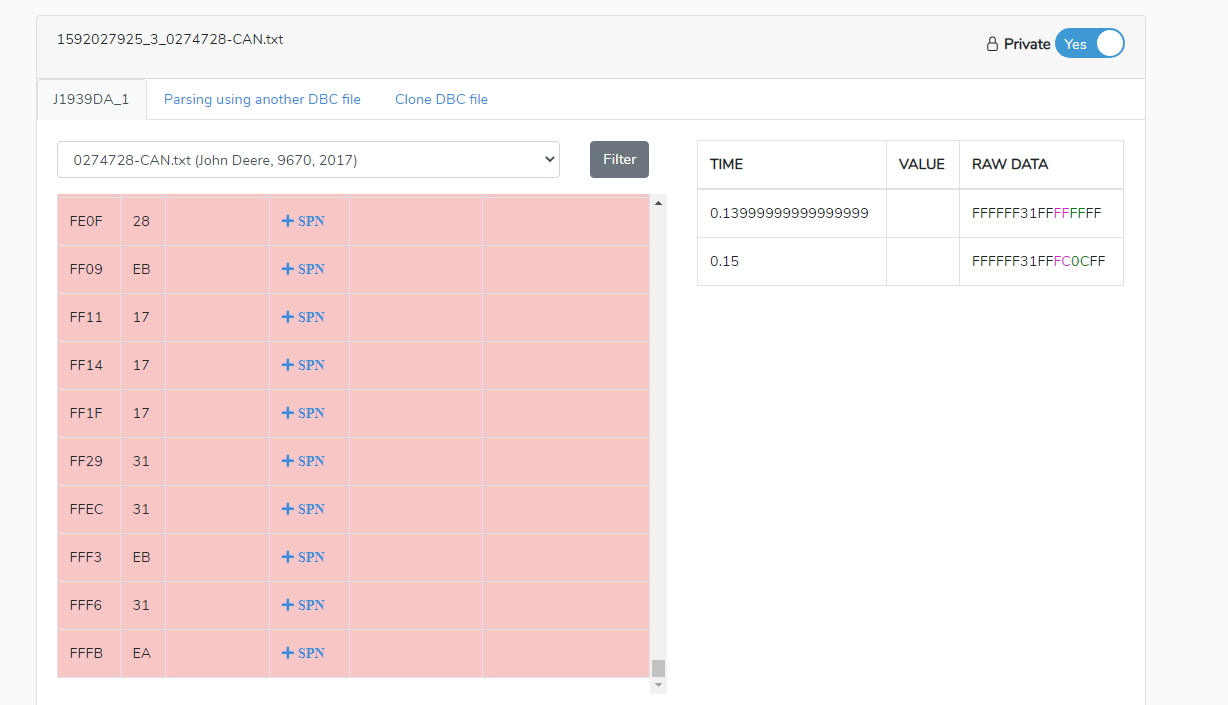Click the plus SPN icon in the FE0F row
Screen dimensions: 1228x705
pos(303,221)
